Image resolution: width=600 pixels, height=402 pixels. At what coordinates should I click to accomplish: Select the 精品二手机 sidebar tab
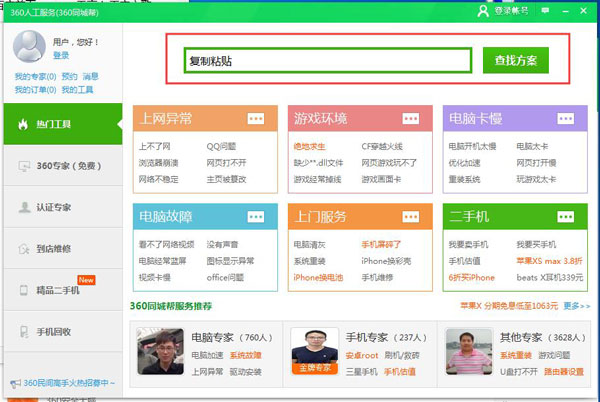point(63,290)
